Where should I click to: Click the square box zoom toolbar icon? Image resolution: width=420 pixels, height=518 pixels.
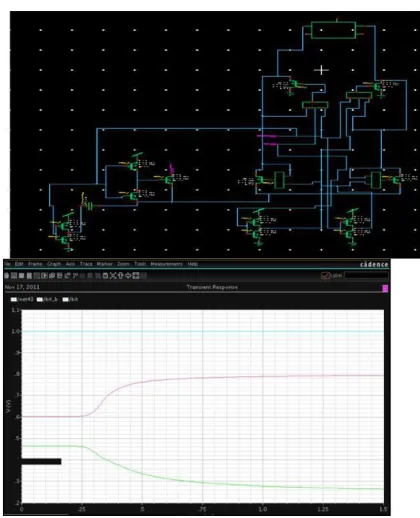point(105,276)
